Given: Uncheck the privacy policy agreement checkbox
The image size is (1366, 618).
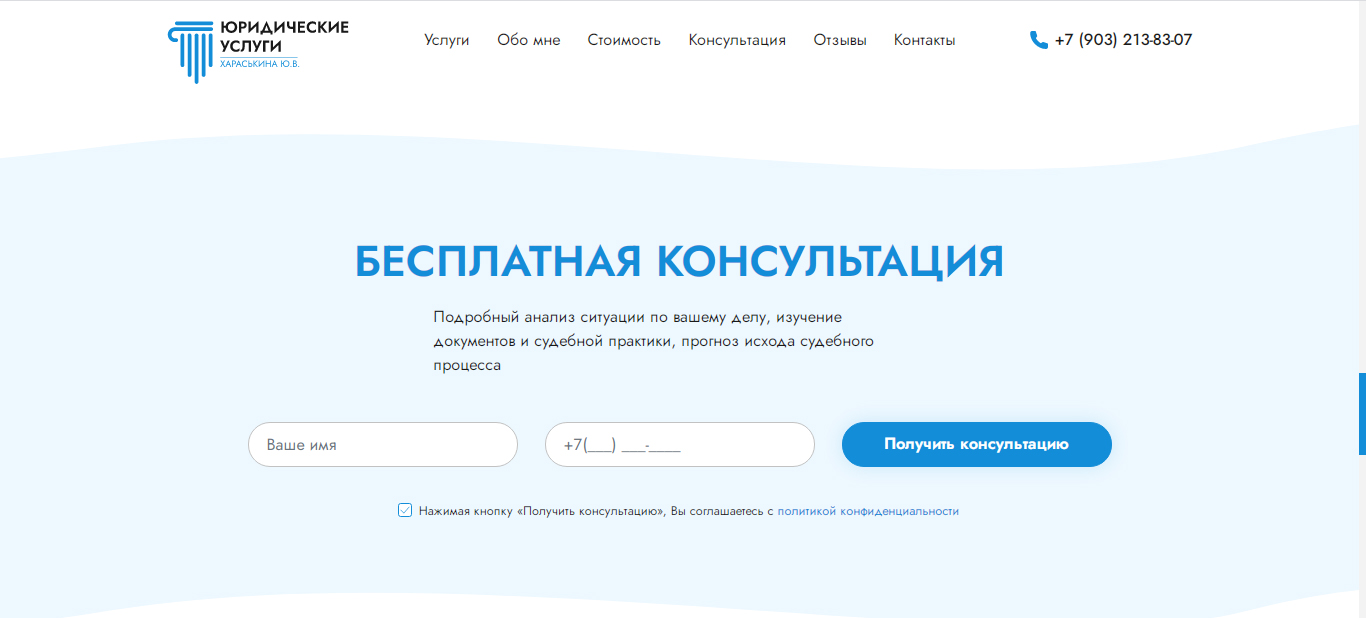Looking at the screenshot, I should pyautogui.click(x=403, y=510).
